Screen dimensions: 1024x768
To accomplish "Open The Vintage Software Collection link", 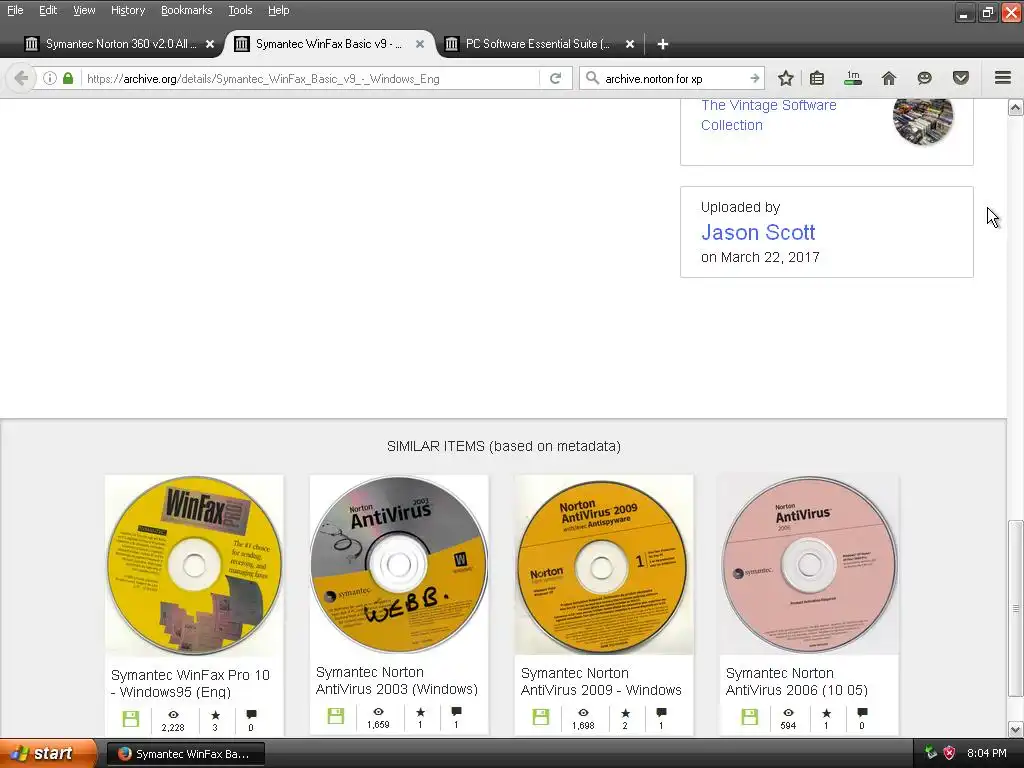I will coord(769,115).
